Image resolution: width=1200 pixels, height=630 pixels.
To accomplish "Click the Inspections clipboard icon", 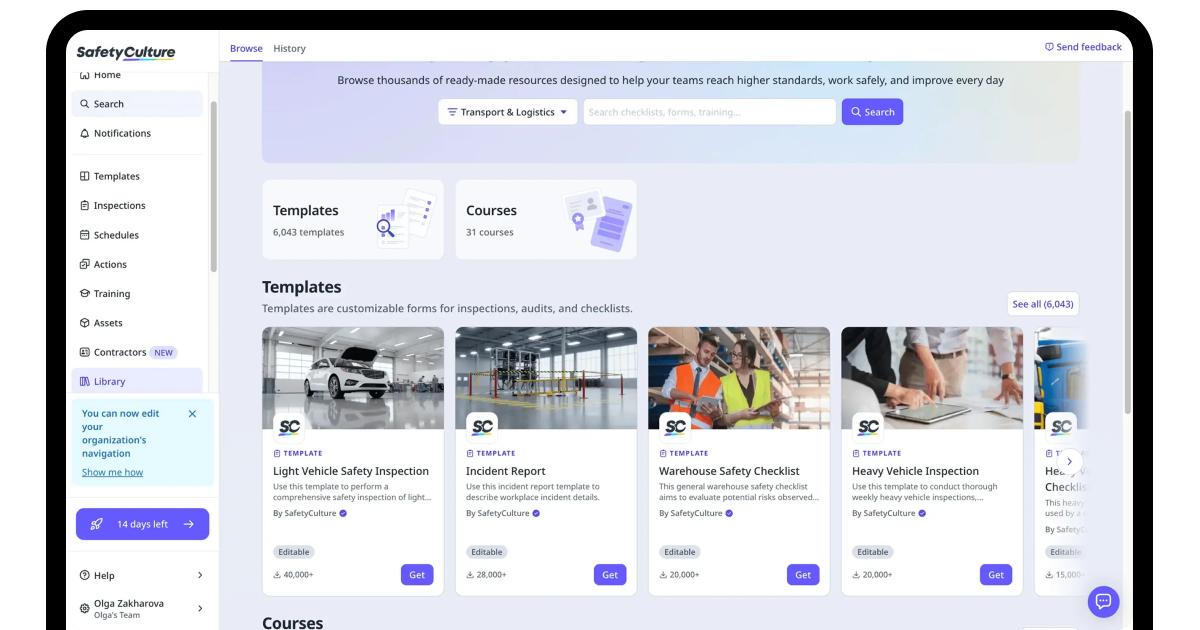I will [x=85, y=205].
